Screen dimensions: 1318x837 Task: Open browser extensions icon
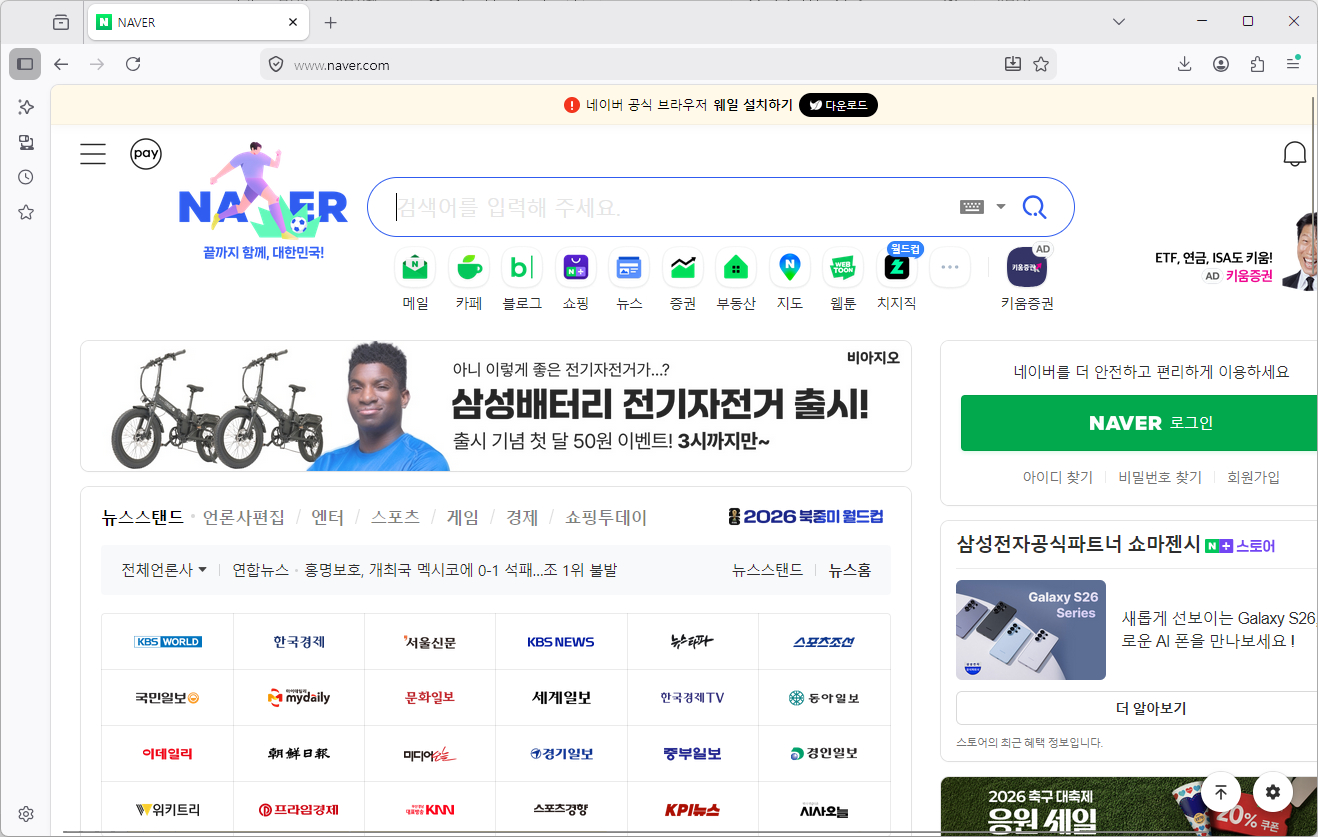(x=1257, y=64)
